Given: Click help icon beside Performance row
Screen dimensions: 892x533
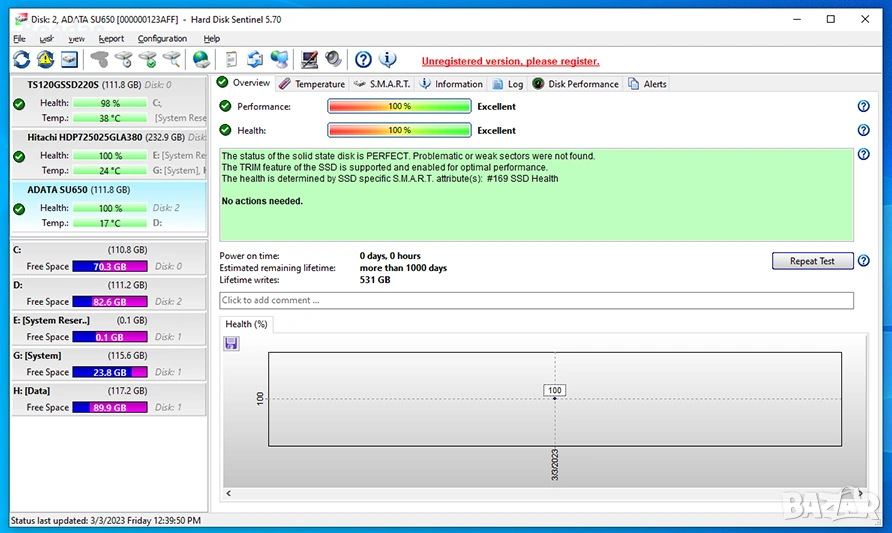Looking at the screenshot, I should [x=863, y=107].
